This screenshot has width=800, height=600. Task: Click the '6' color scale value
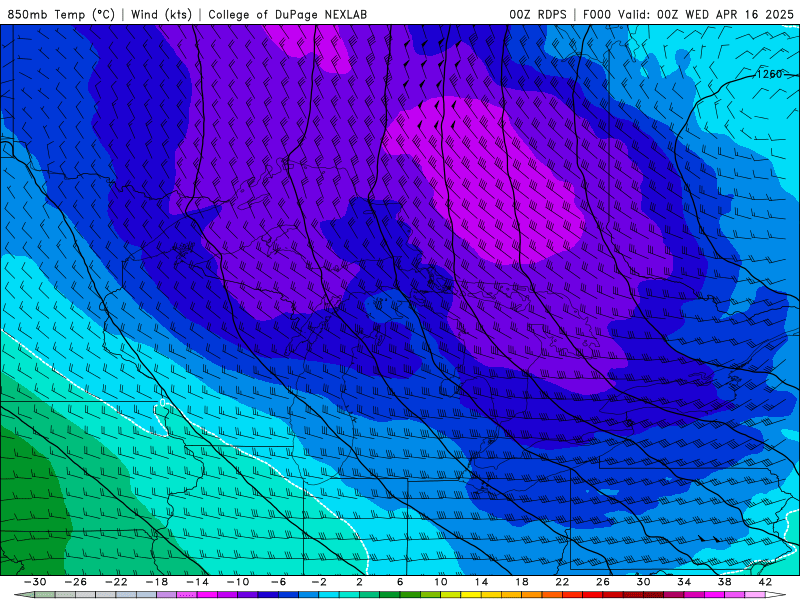coord(400,582)
